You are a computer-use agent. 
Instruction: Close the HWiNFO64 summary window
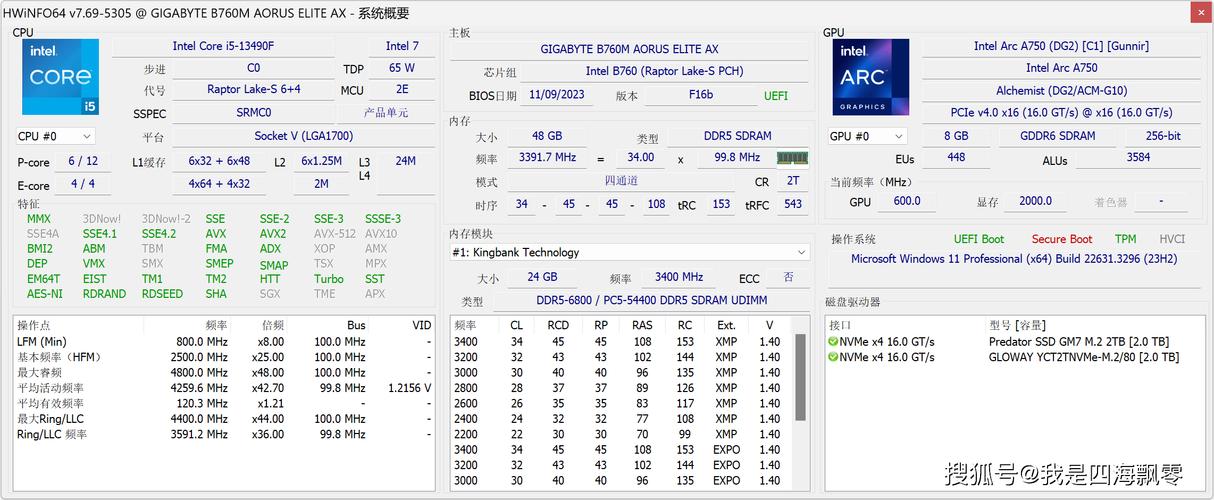pyautogui.click(x=1199, y=12)
